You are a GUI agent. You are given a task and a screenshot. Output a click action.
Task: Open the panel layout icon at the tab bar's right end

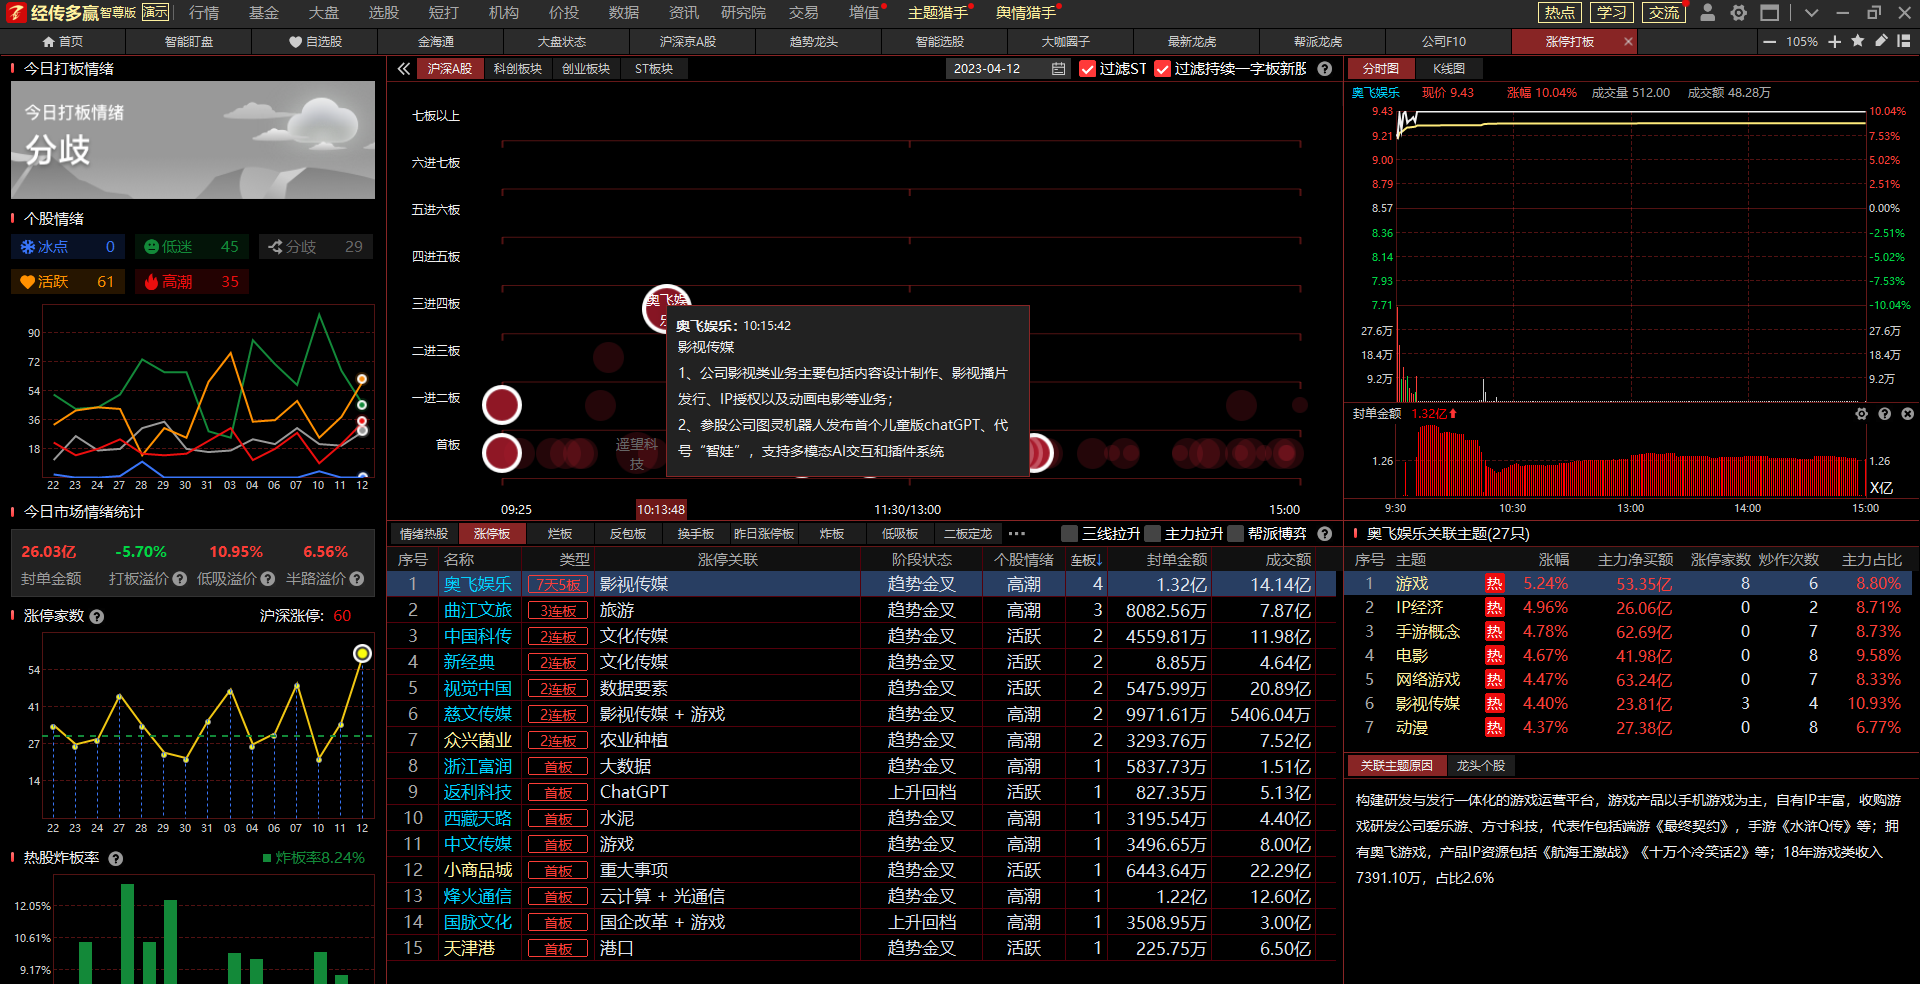pos(1904,41)
